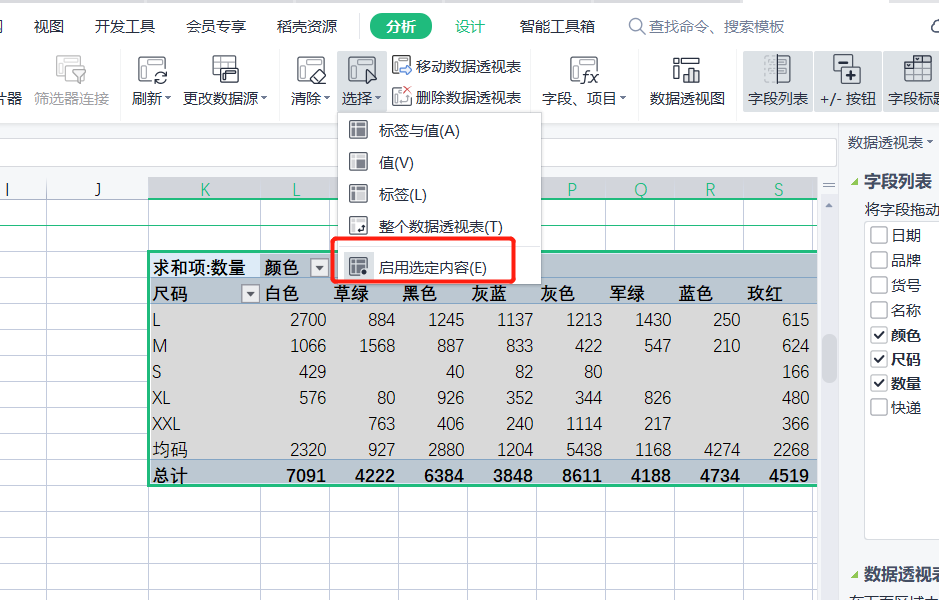Uncheck the 颜色 field checkbox
The height and width of the screenshot is (600, 939).
pos(879,335)
